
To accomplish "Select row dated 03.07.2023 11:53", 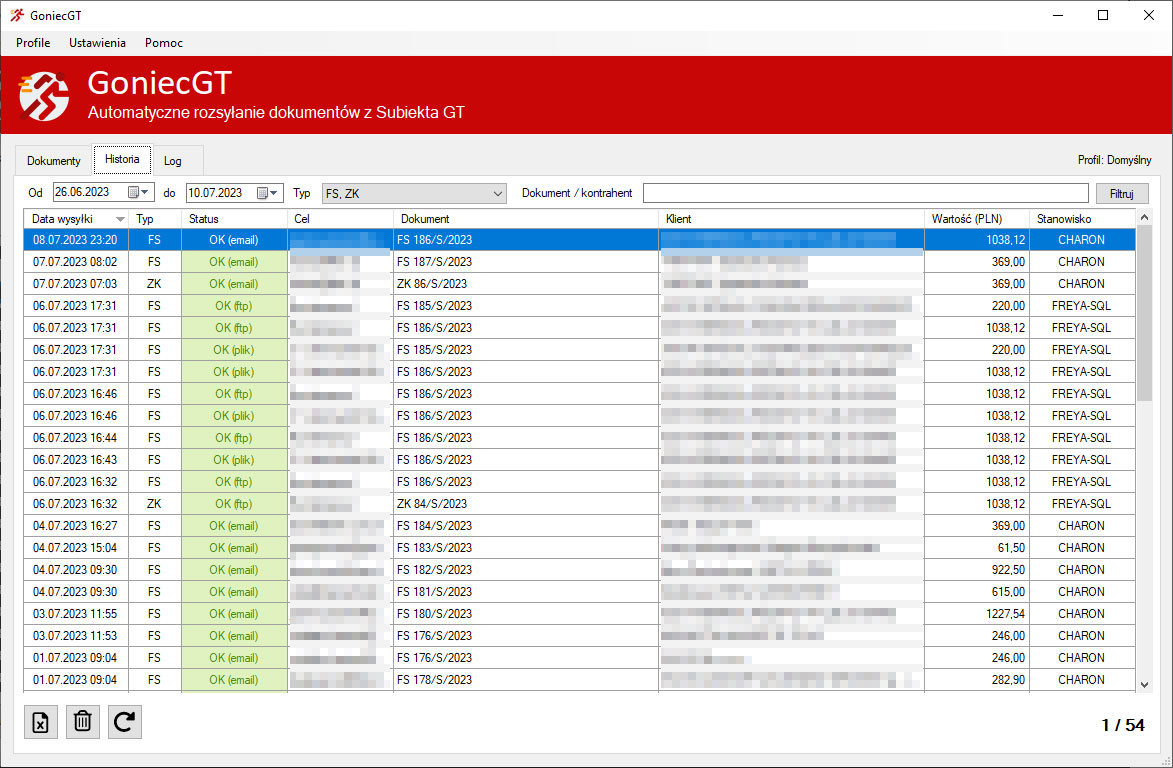I will click(x=580, y=636).
